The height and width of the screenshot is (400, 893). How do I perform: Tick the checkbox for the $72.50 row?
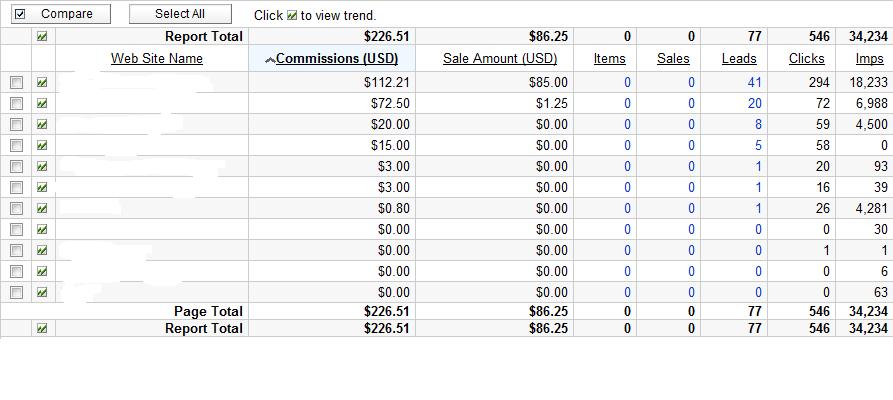(17, 104)
